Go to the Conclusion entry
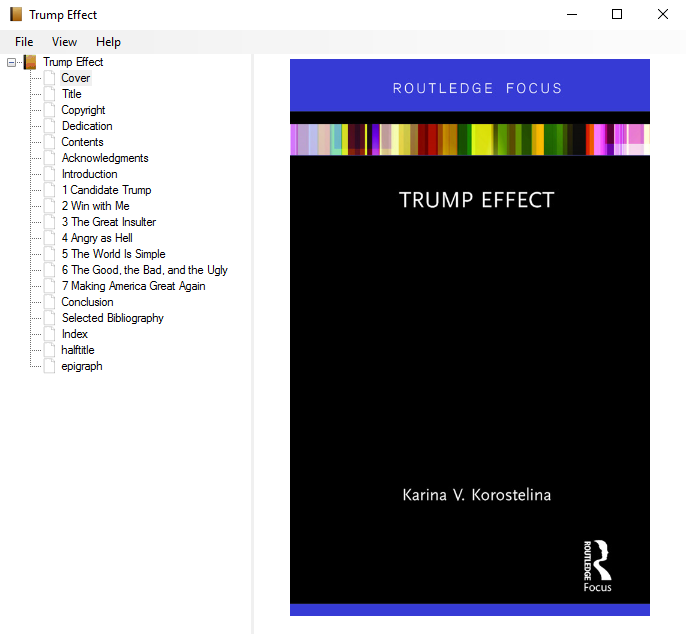686x634 pixels. click(87, 302)
